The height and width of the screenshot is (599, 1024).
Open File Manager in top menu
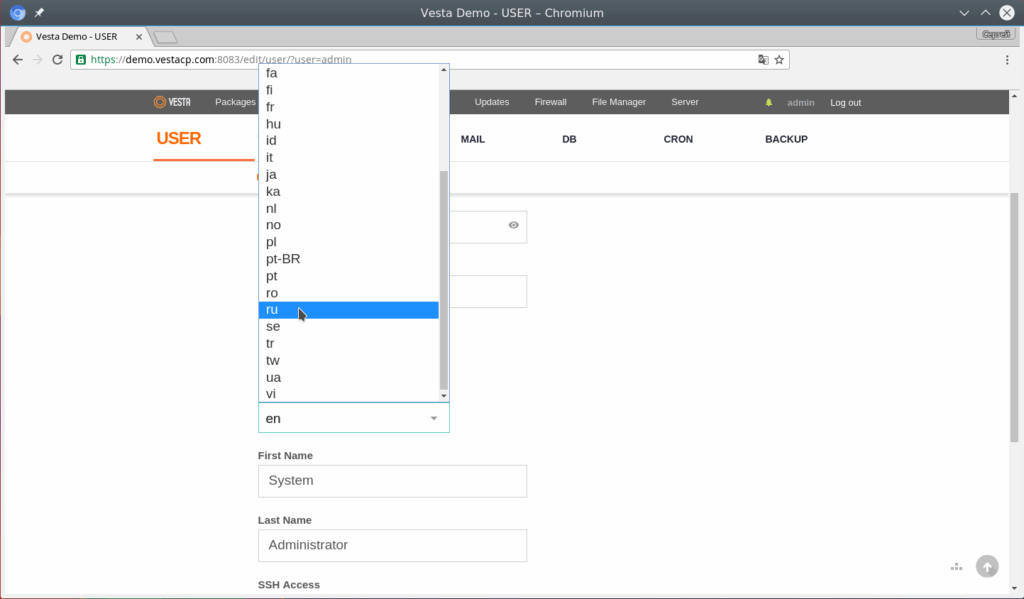pos(619,102)
